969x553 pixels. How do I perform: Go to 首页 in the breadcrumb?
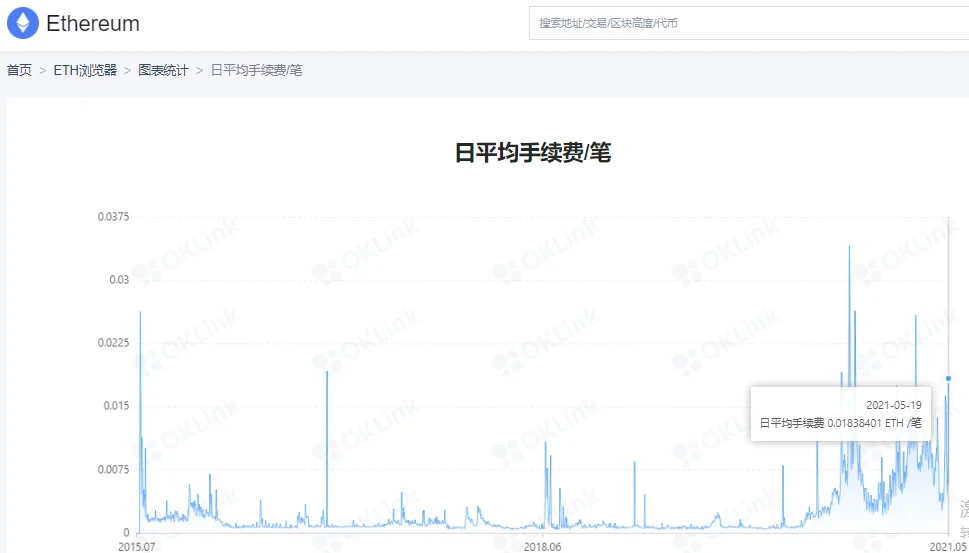point(19,70)
